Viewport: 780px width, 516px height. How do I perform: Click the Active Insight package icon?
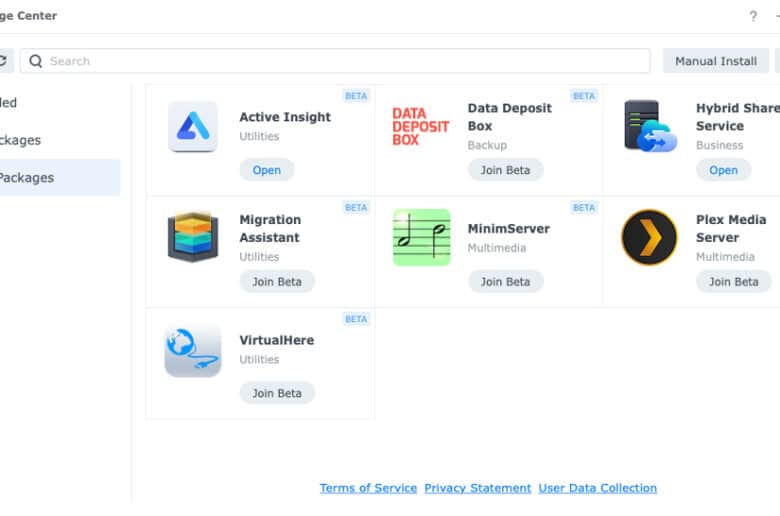point(193,126)
